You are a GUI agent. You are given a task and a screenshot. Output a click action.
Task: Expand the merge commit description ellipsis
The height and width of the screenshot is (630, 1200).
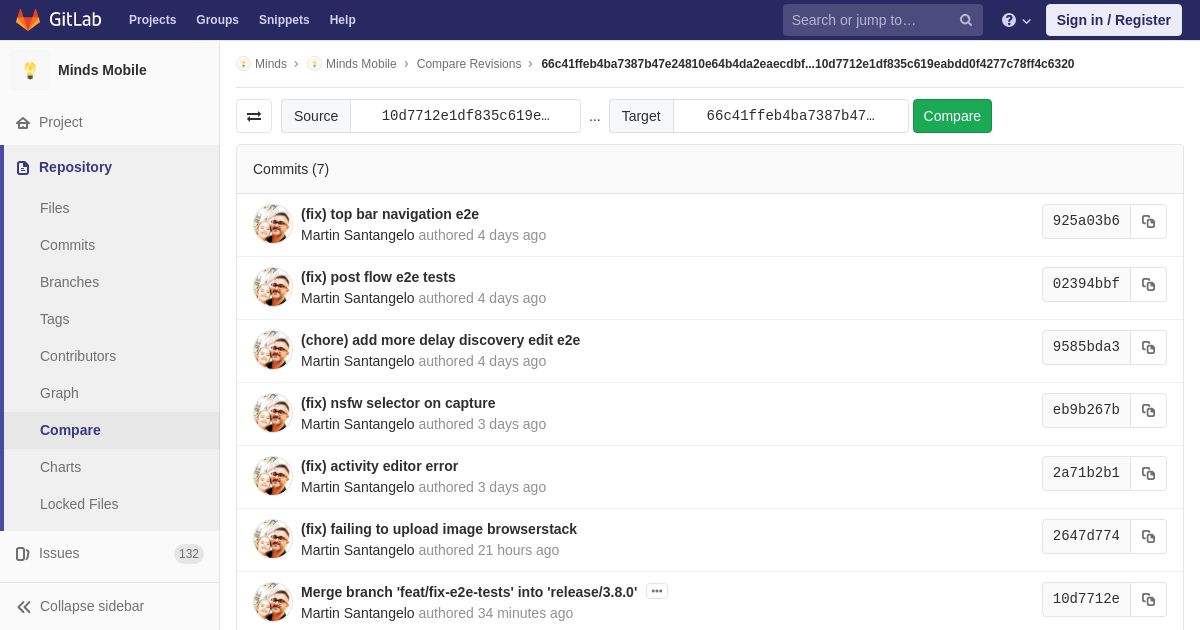[656, 591]
